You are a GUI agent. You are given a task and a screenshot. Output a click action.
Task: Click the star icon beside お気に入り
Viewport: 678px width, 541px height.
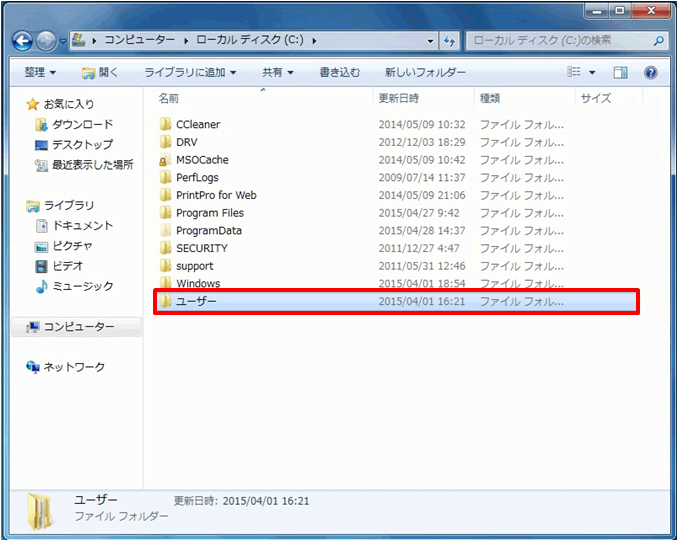32,104
